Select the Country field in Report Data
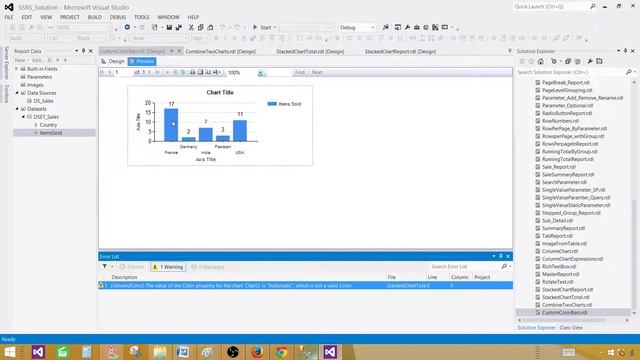 48,125
